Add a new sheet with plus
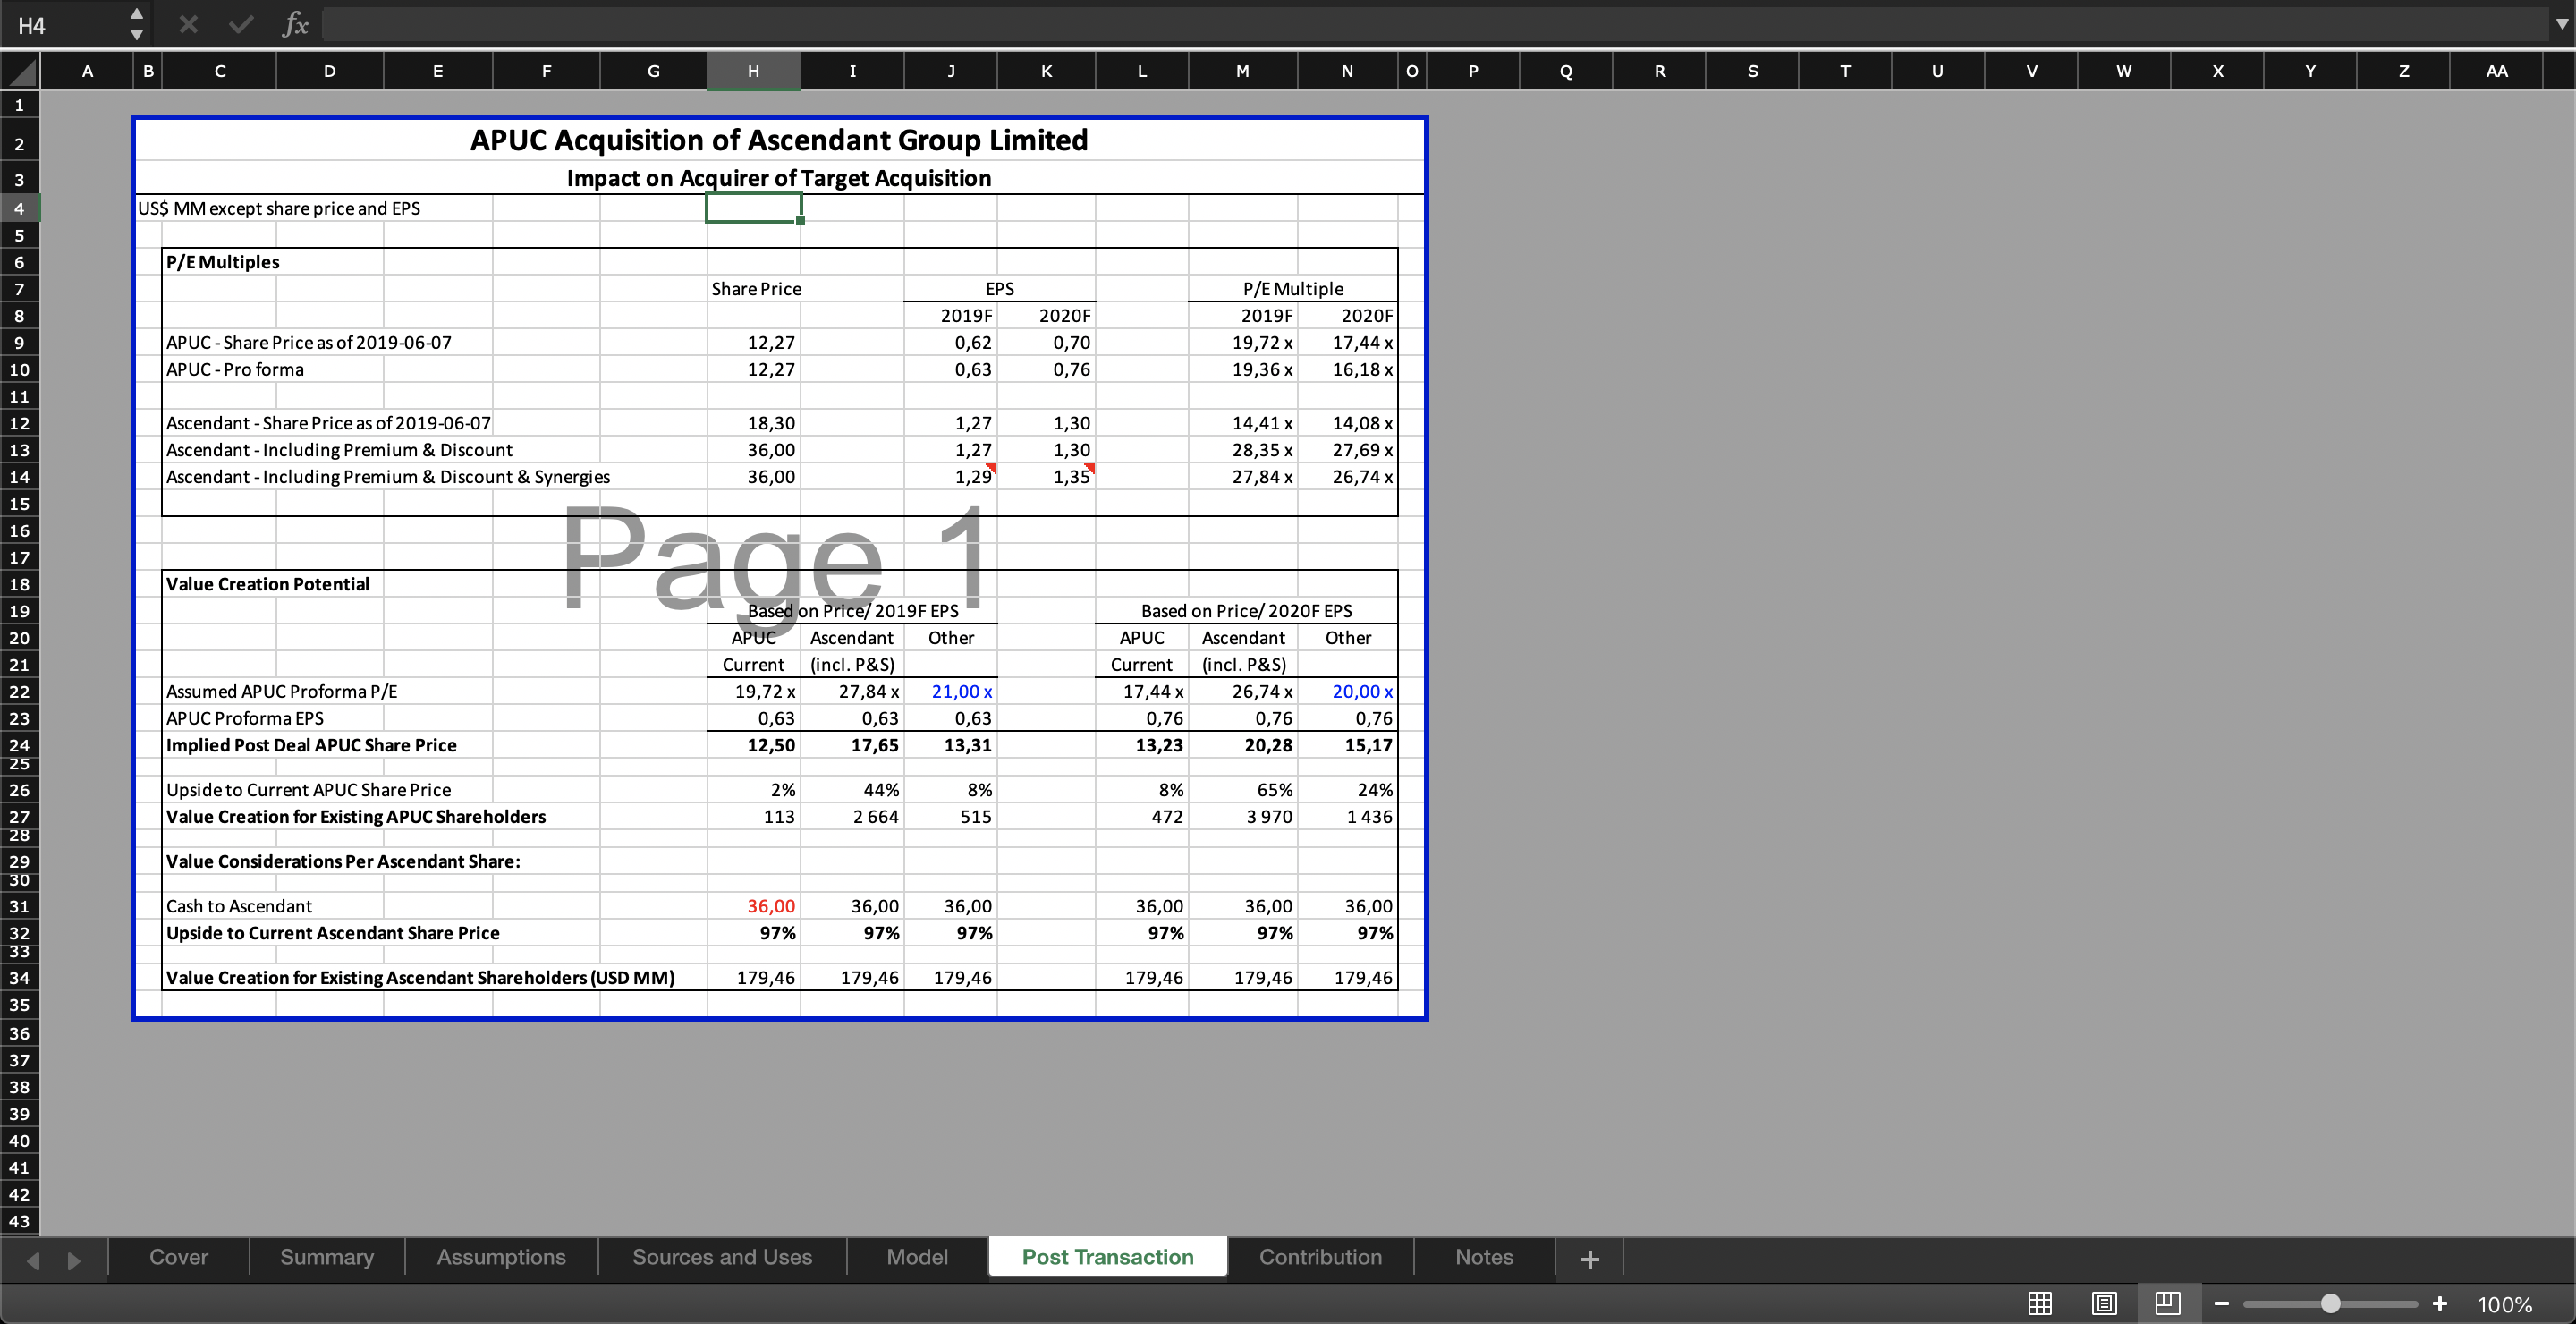Image resolution: width=2576 pixels, height=1324 pixels. tap(1590, 1259)
